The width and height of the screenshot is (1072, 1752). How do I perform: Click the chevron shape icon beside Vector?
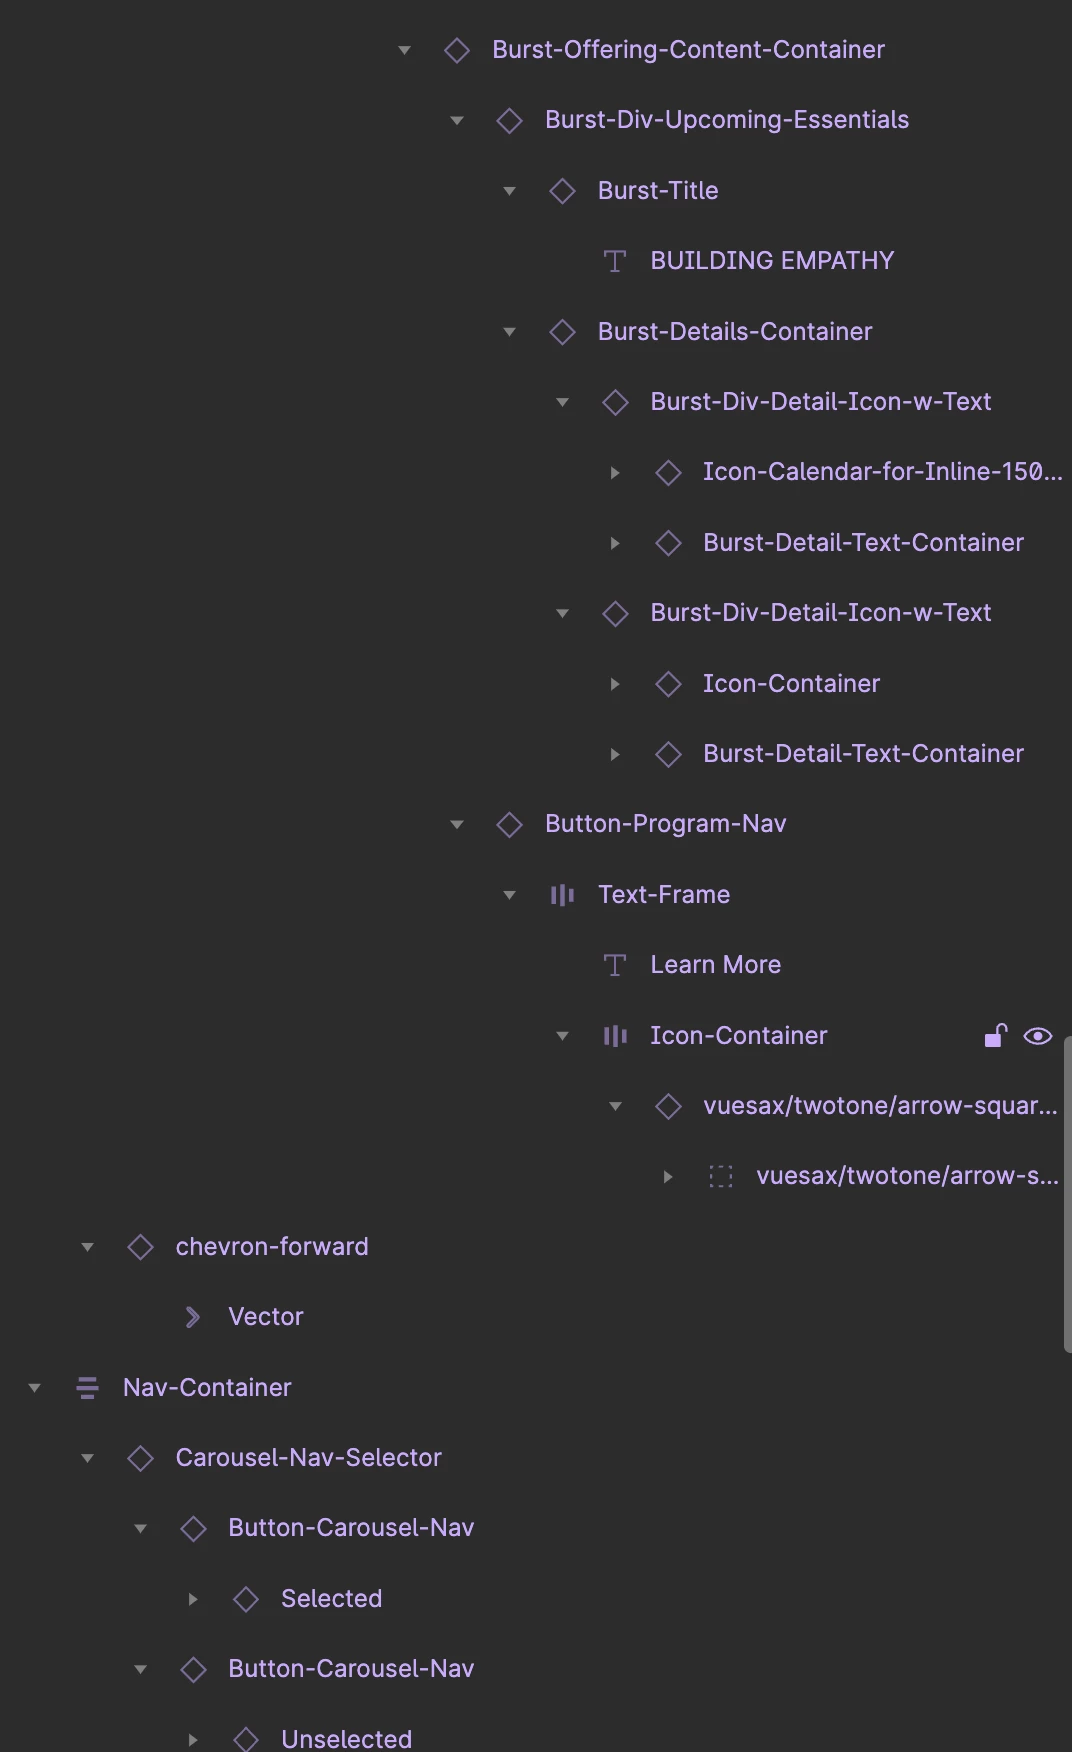pos(193,1317)
